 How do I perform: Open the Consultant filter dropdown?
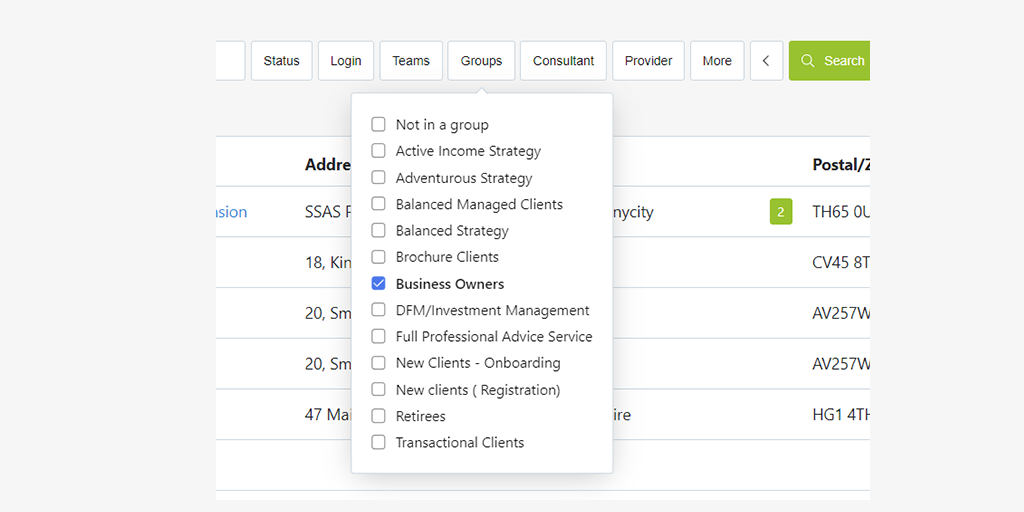(x=563, y=61)
